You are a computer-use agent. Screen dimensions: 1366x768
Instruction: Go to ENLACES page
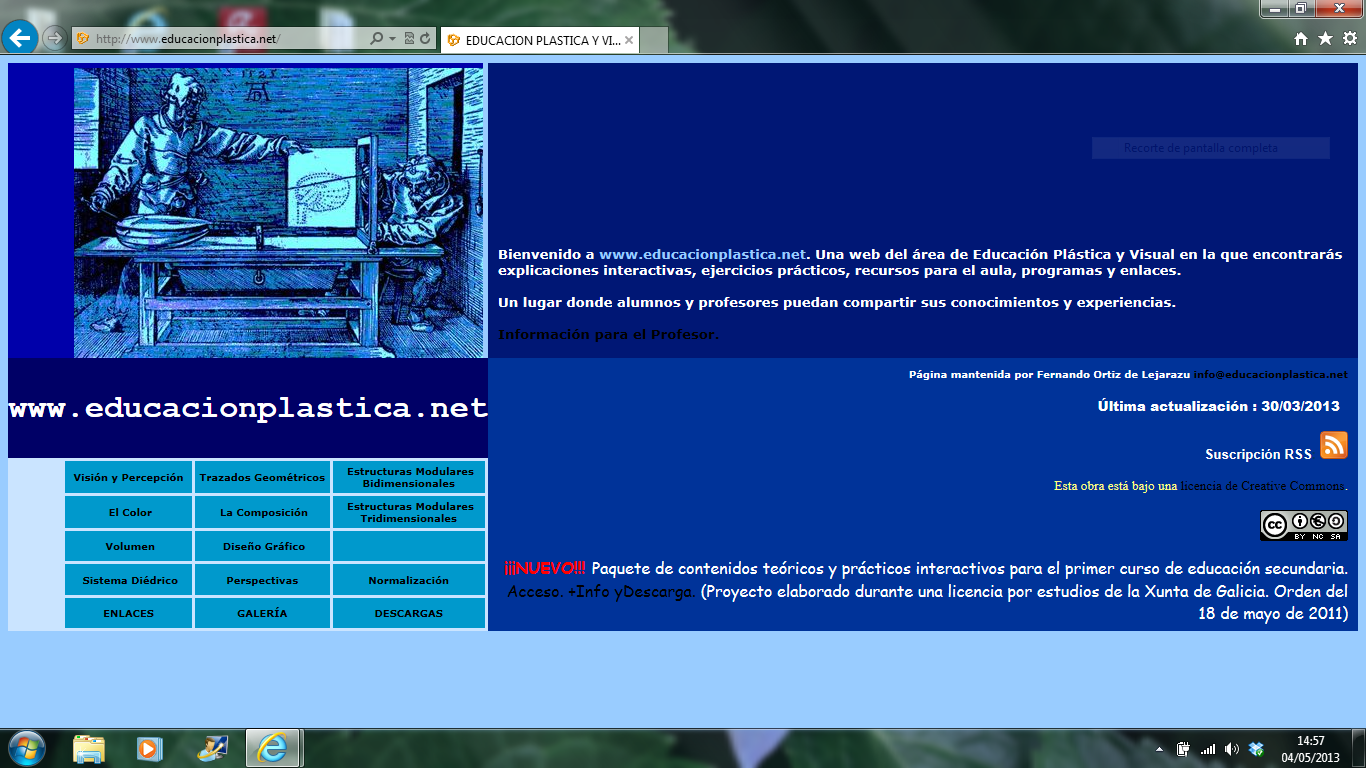pos(128,613)
